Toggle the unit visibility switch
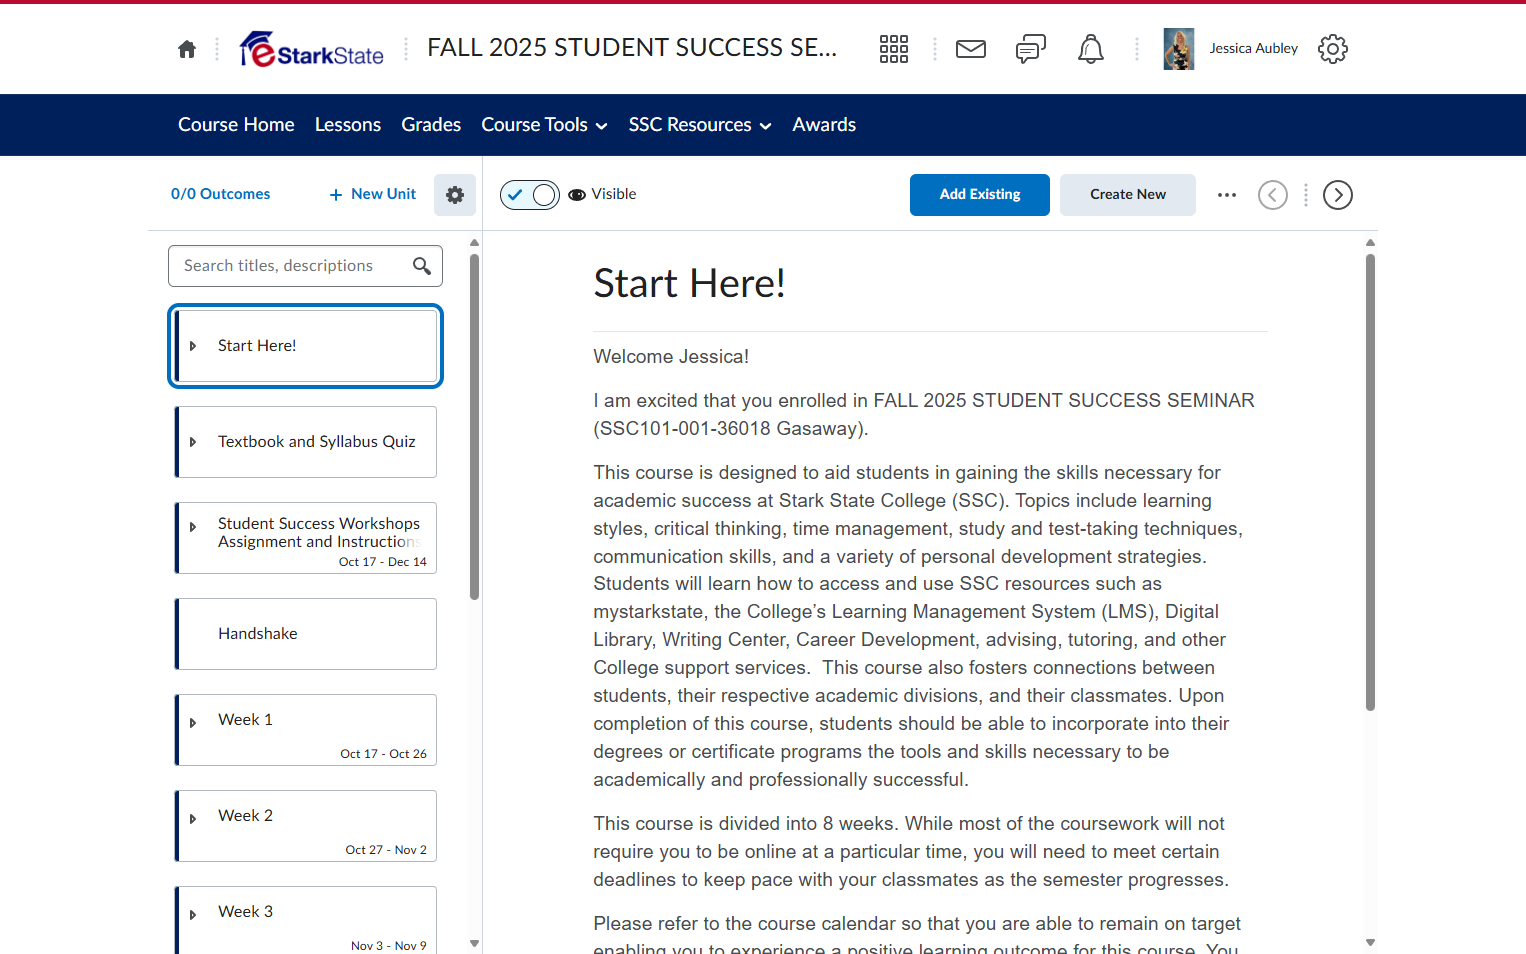Screen dimensions: 1526x954 pyautogui.click(x=530, y=195)
